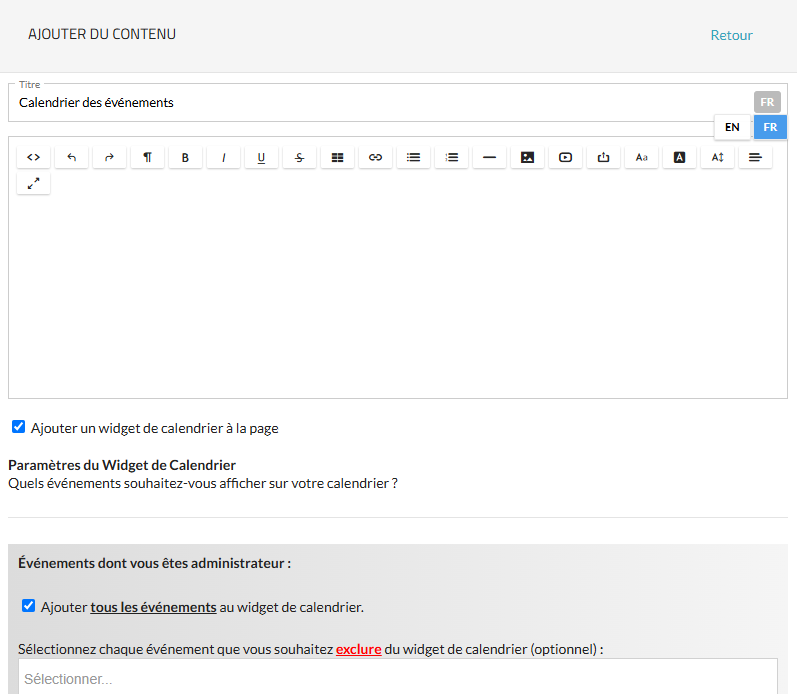Click the 'Titre' input field
Screen dimensions: 797x694
380,103
